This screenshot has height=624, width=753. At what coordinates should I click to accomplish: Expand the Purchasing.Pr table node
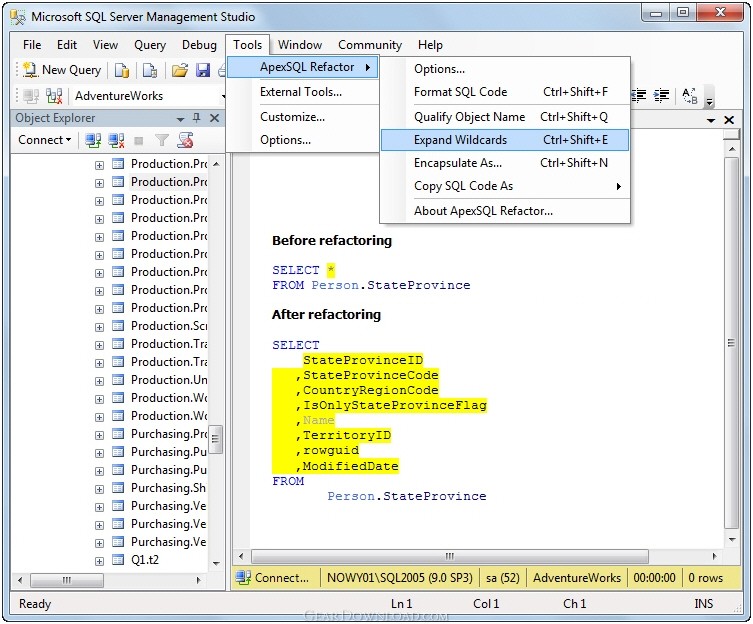pos(99,435)
